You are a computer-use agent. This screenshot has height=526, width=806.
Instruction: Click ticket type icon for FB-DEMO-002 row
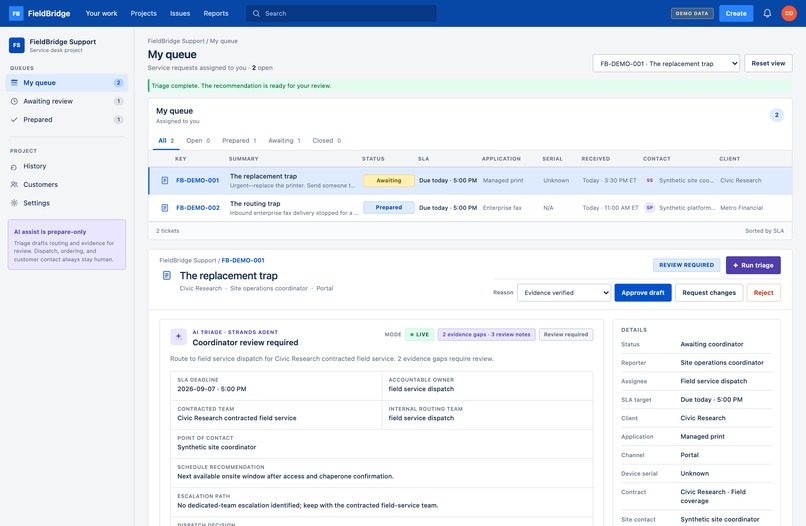164,208
